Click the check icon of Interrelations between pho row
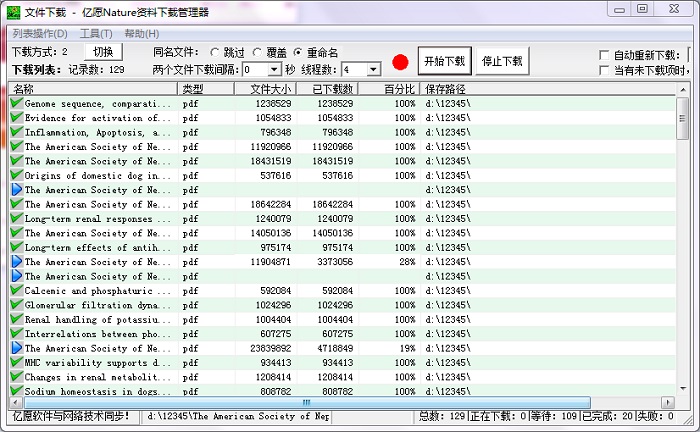The image size is (700, 432). click(x=17, y=333)
